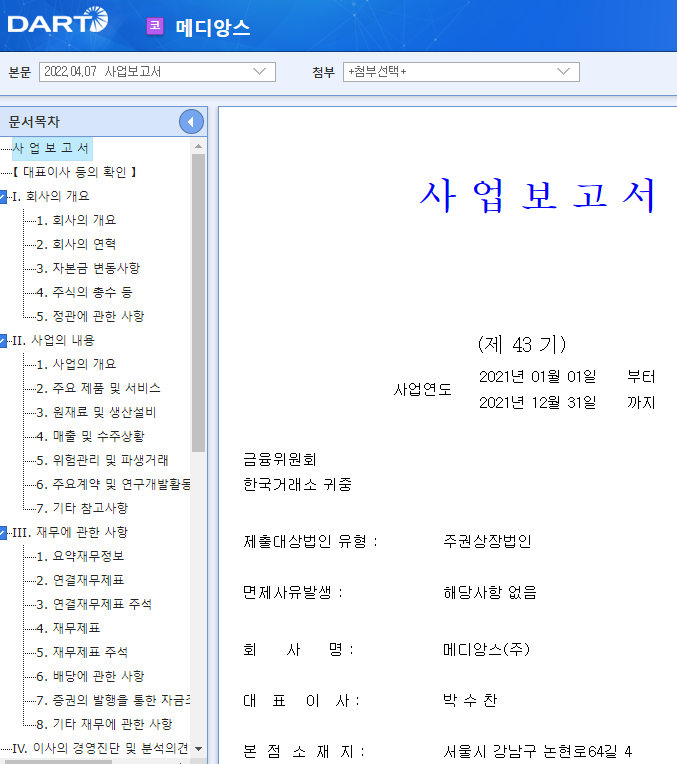Click the 사 업 보 고 서 document title

[x=537, y=195]
